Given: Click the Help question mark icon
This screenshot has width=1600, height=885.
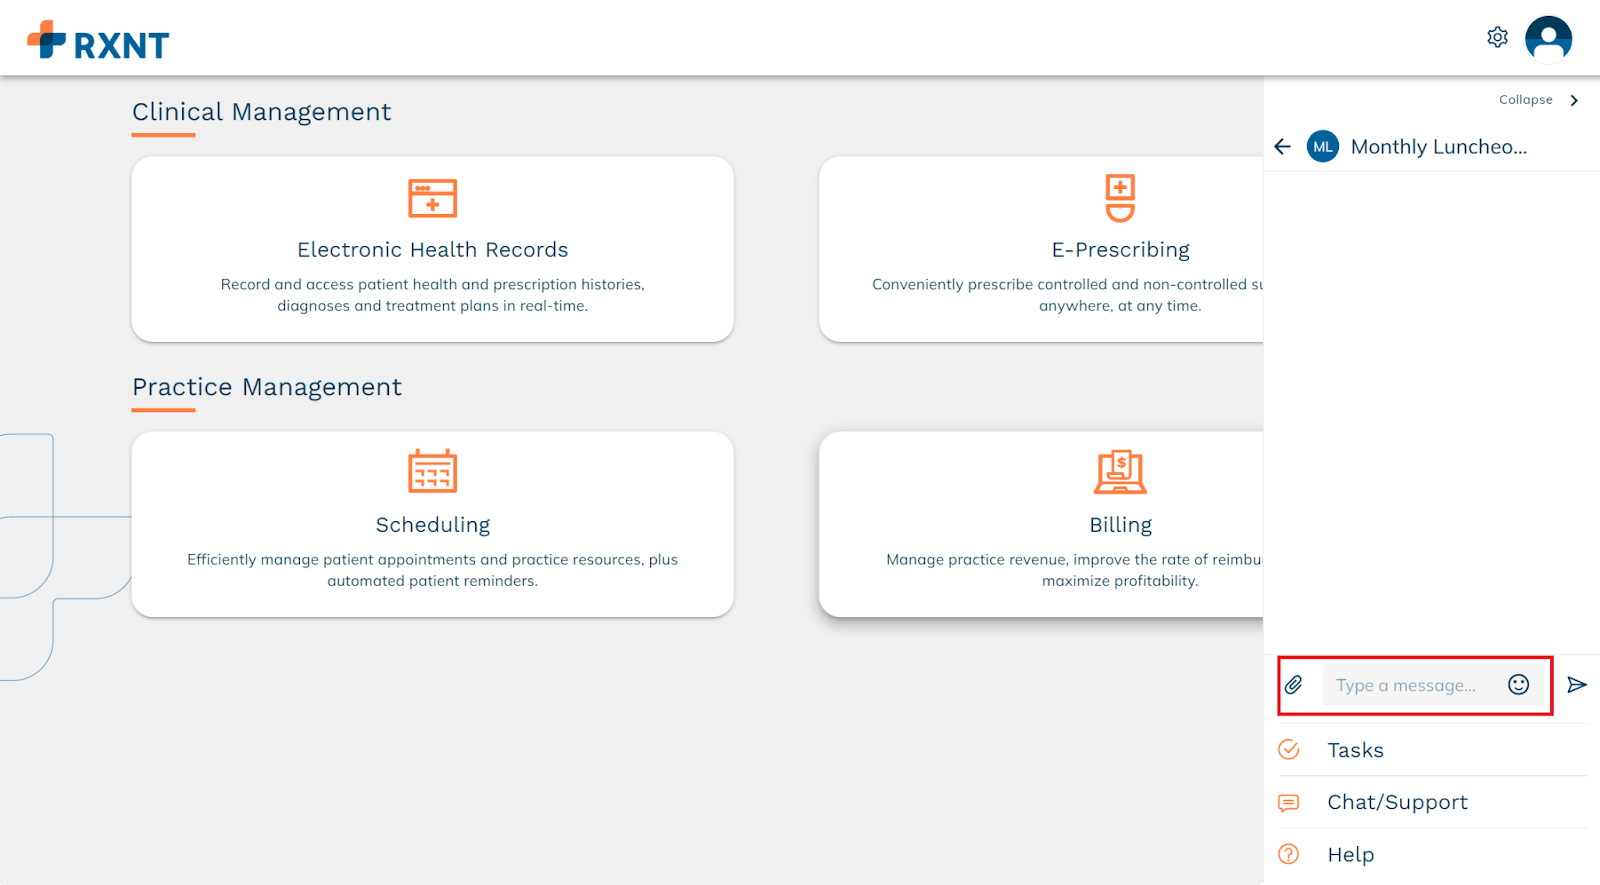Looking at the screenshot, I should click(1289, 854).
